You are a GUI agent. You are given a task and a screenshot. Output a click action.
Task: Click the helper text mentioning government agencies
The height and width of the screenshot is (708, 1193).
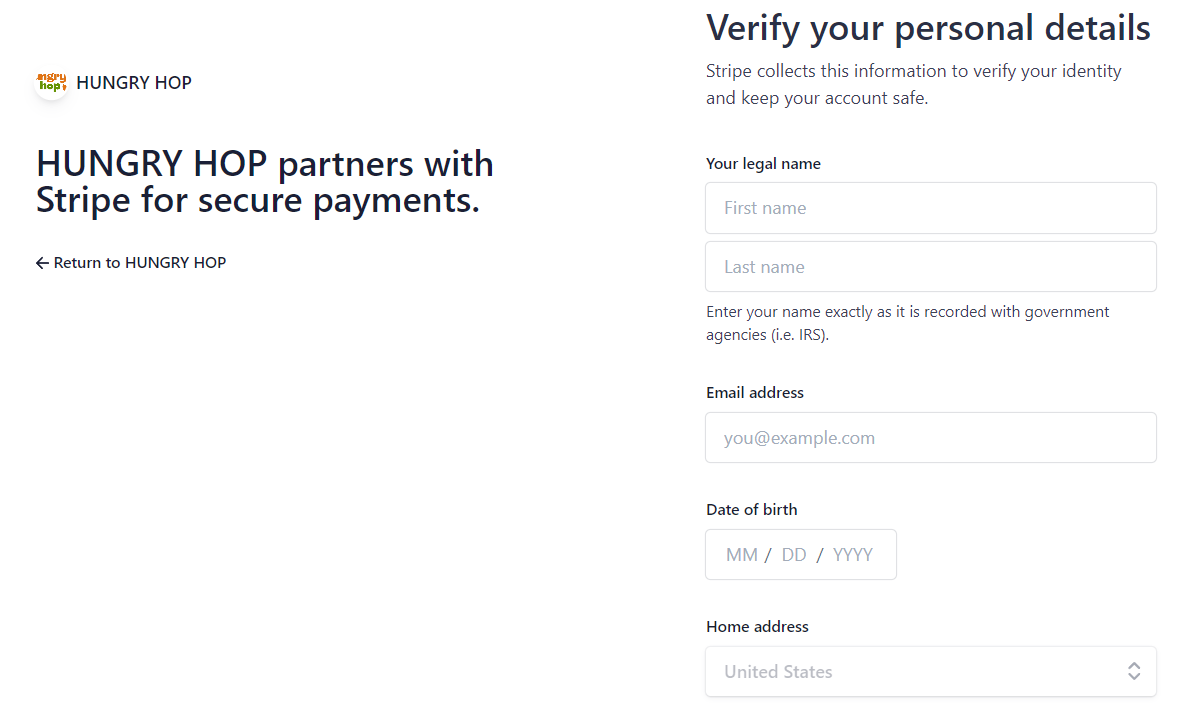(907, 323)
